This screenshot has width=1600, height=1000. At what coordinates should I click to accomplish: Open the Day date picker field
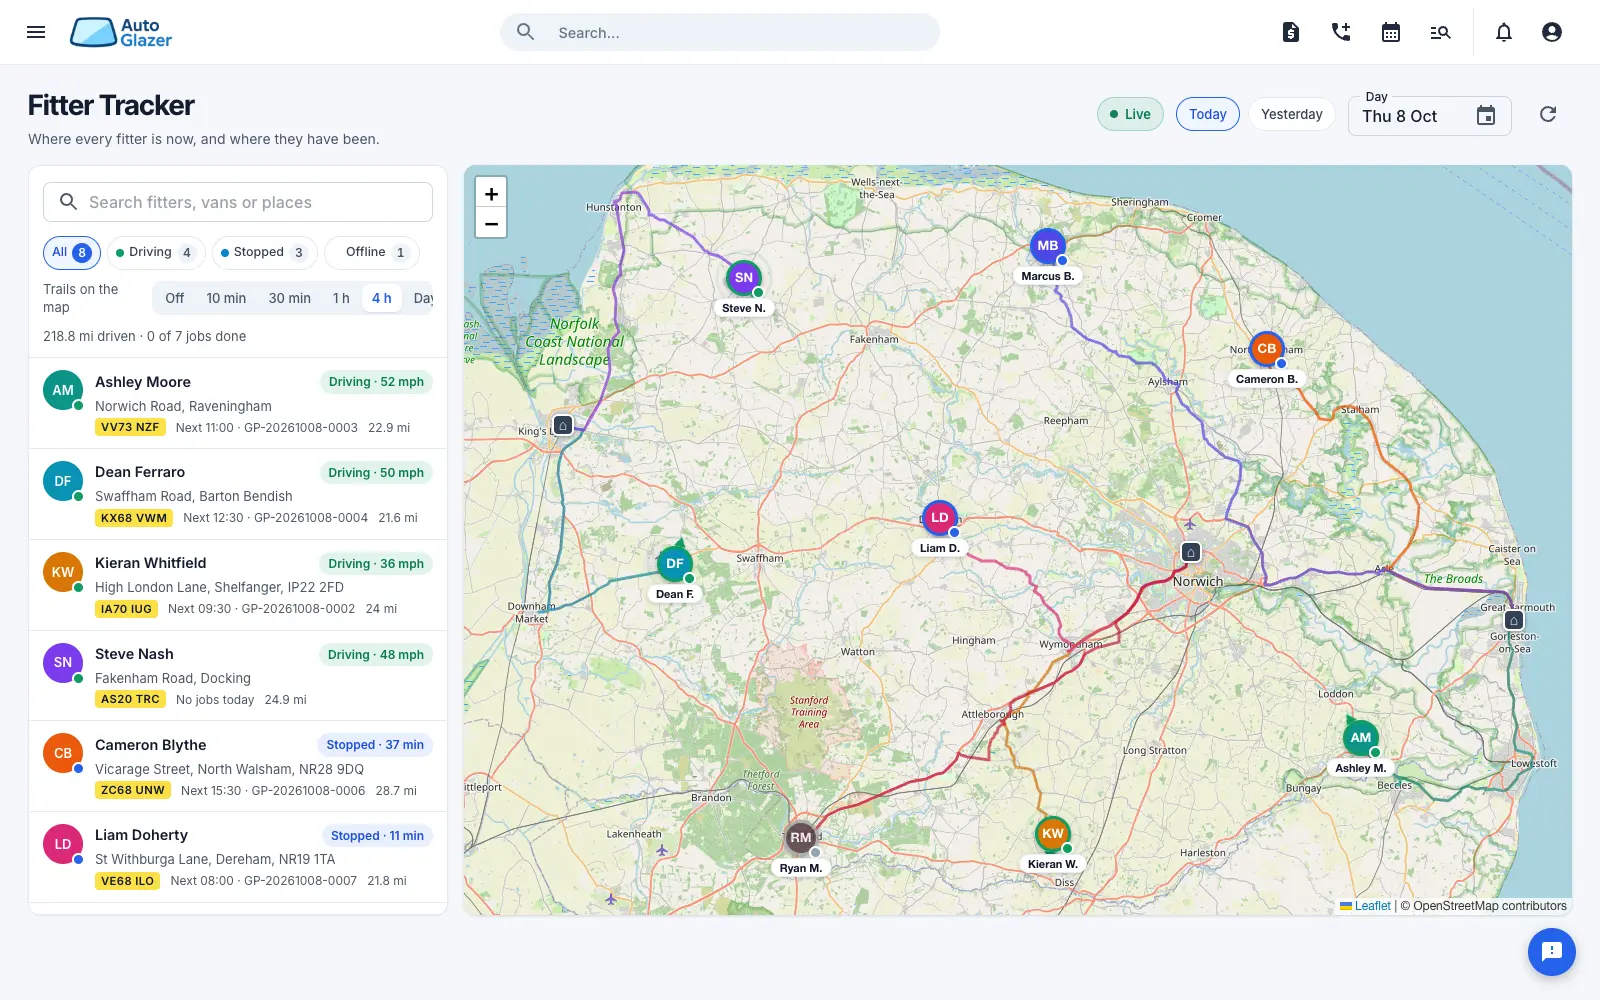pyautogui.click(x=1429, y=116)
